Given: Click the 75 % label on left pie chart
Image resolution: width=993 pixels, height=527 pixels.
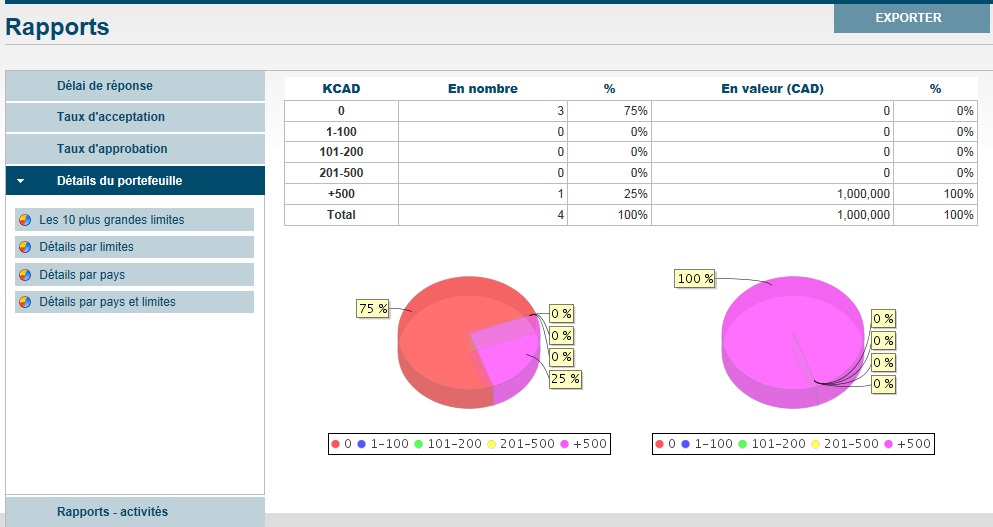Looking at the screenshot, I should click(x=373, y=308).
